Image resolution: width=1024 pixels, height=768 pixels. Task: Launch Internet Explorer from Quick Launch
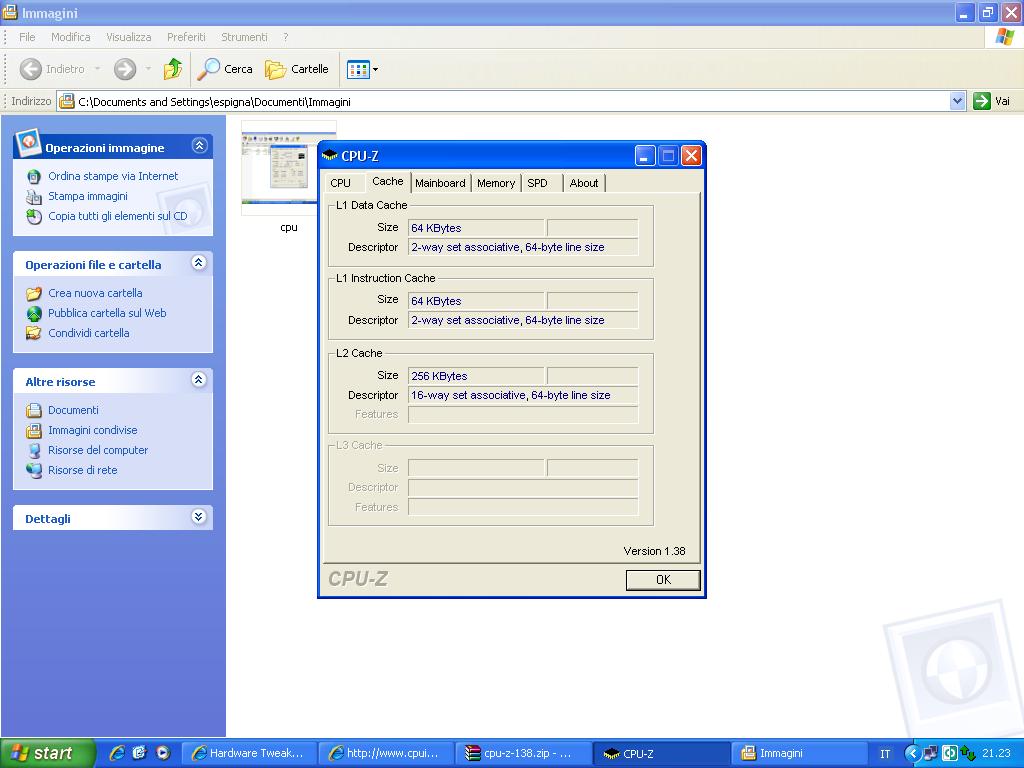pos(117,753)
